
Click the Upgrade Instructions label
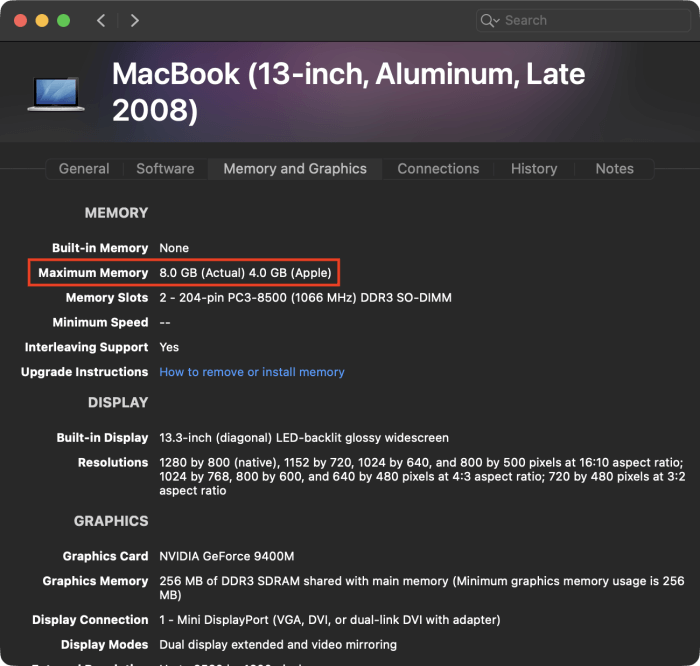84,372
